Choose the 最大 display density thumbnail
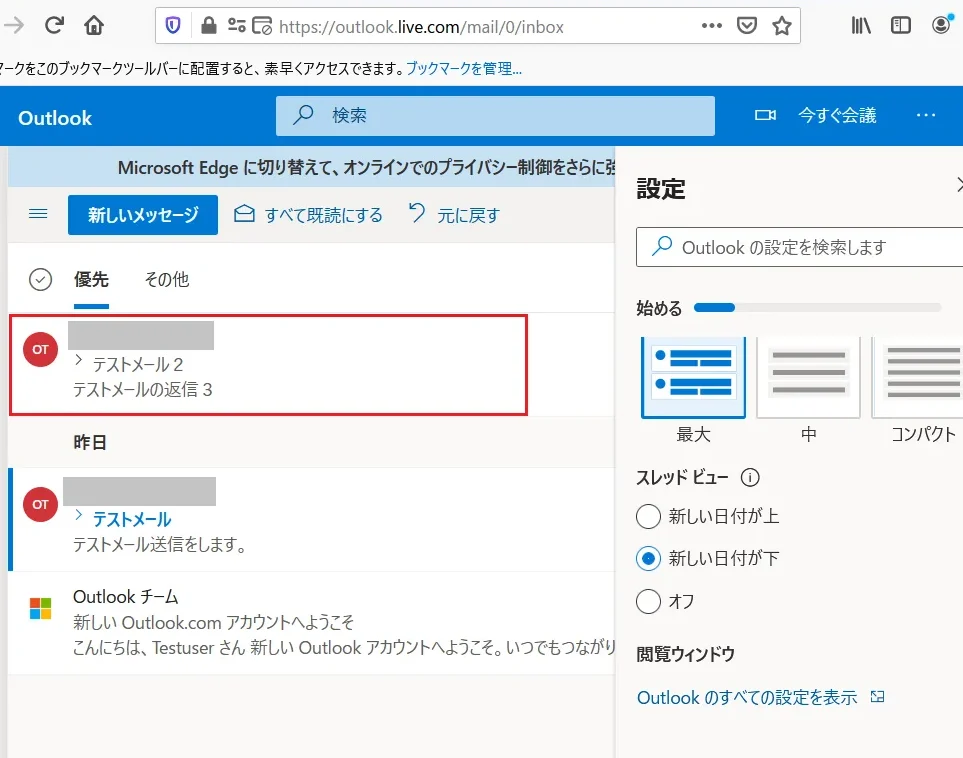 693,377
